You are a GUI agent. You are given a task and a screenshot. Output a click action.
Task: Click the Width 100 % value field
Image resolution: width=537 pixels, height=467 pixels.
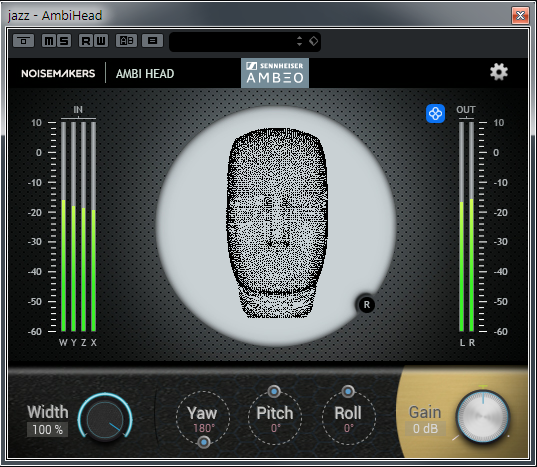click(x=48, y=429)
